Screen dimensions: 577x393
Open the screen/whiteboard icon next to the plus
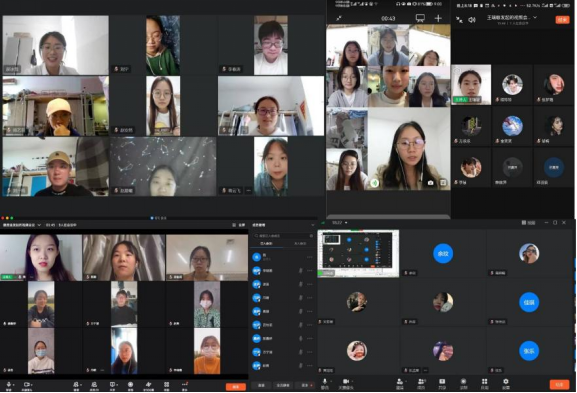pyautogui.click(x=420, y=18)
